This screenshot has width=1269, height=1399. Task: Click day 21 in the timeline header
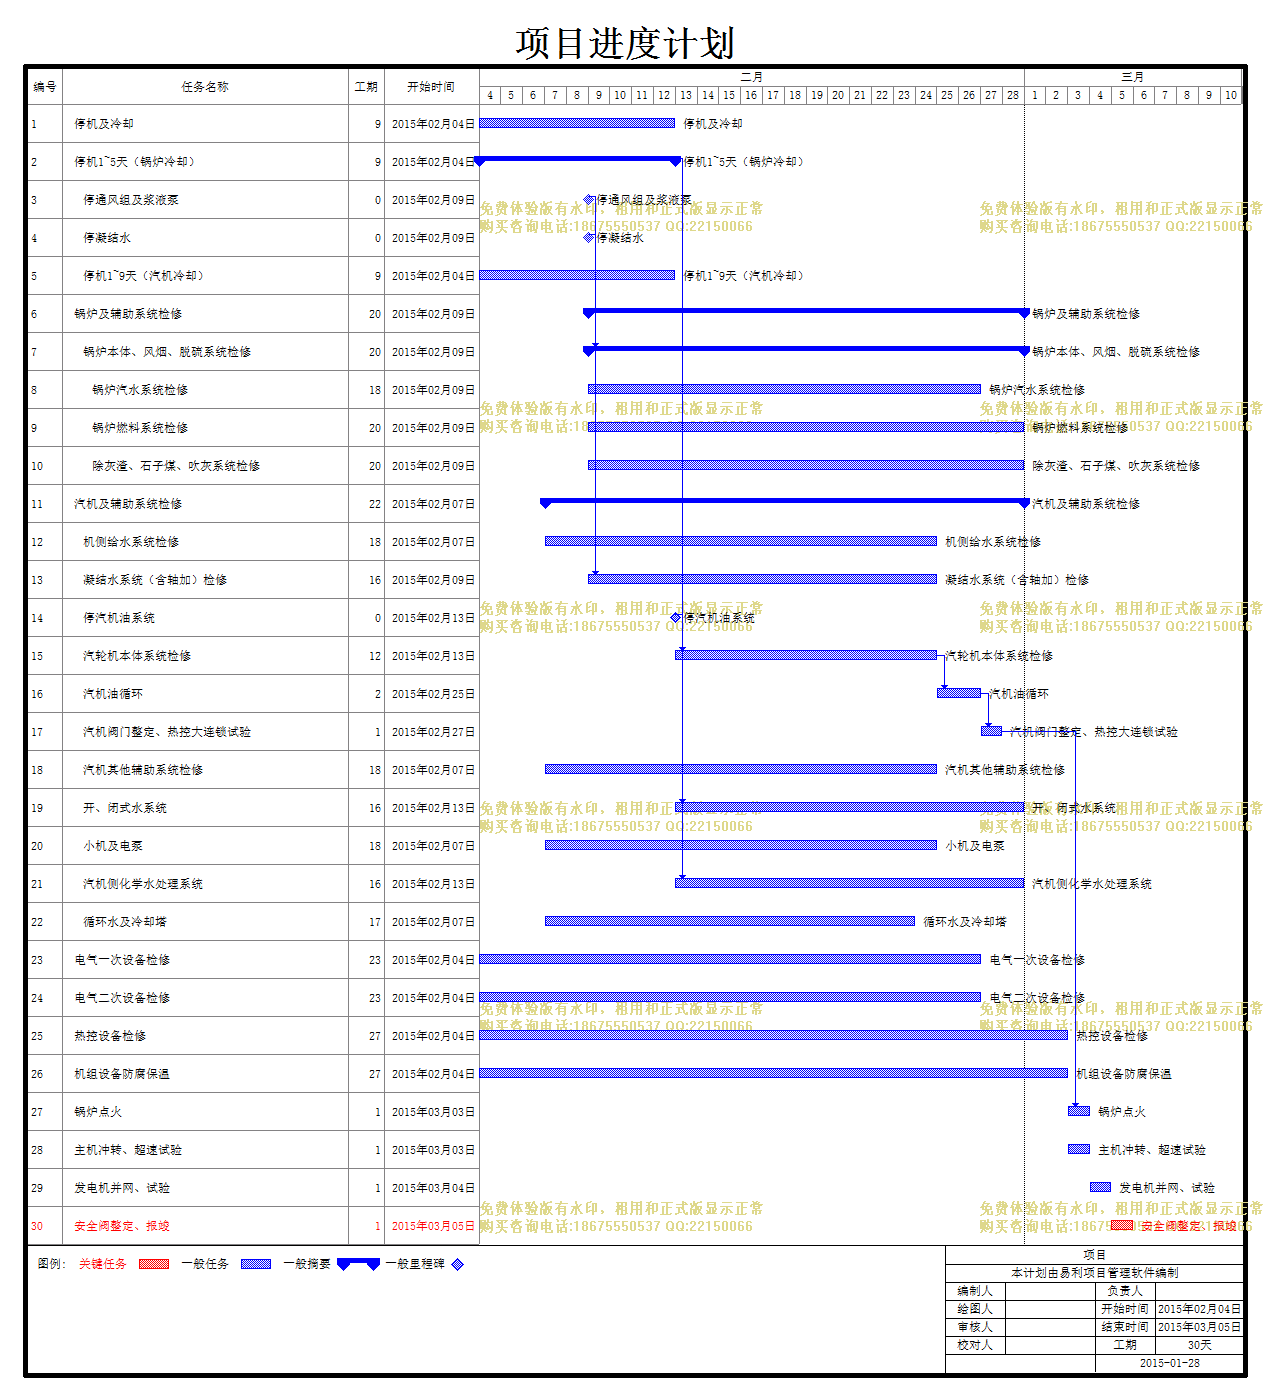(860, 96)
